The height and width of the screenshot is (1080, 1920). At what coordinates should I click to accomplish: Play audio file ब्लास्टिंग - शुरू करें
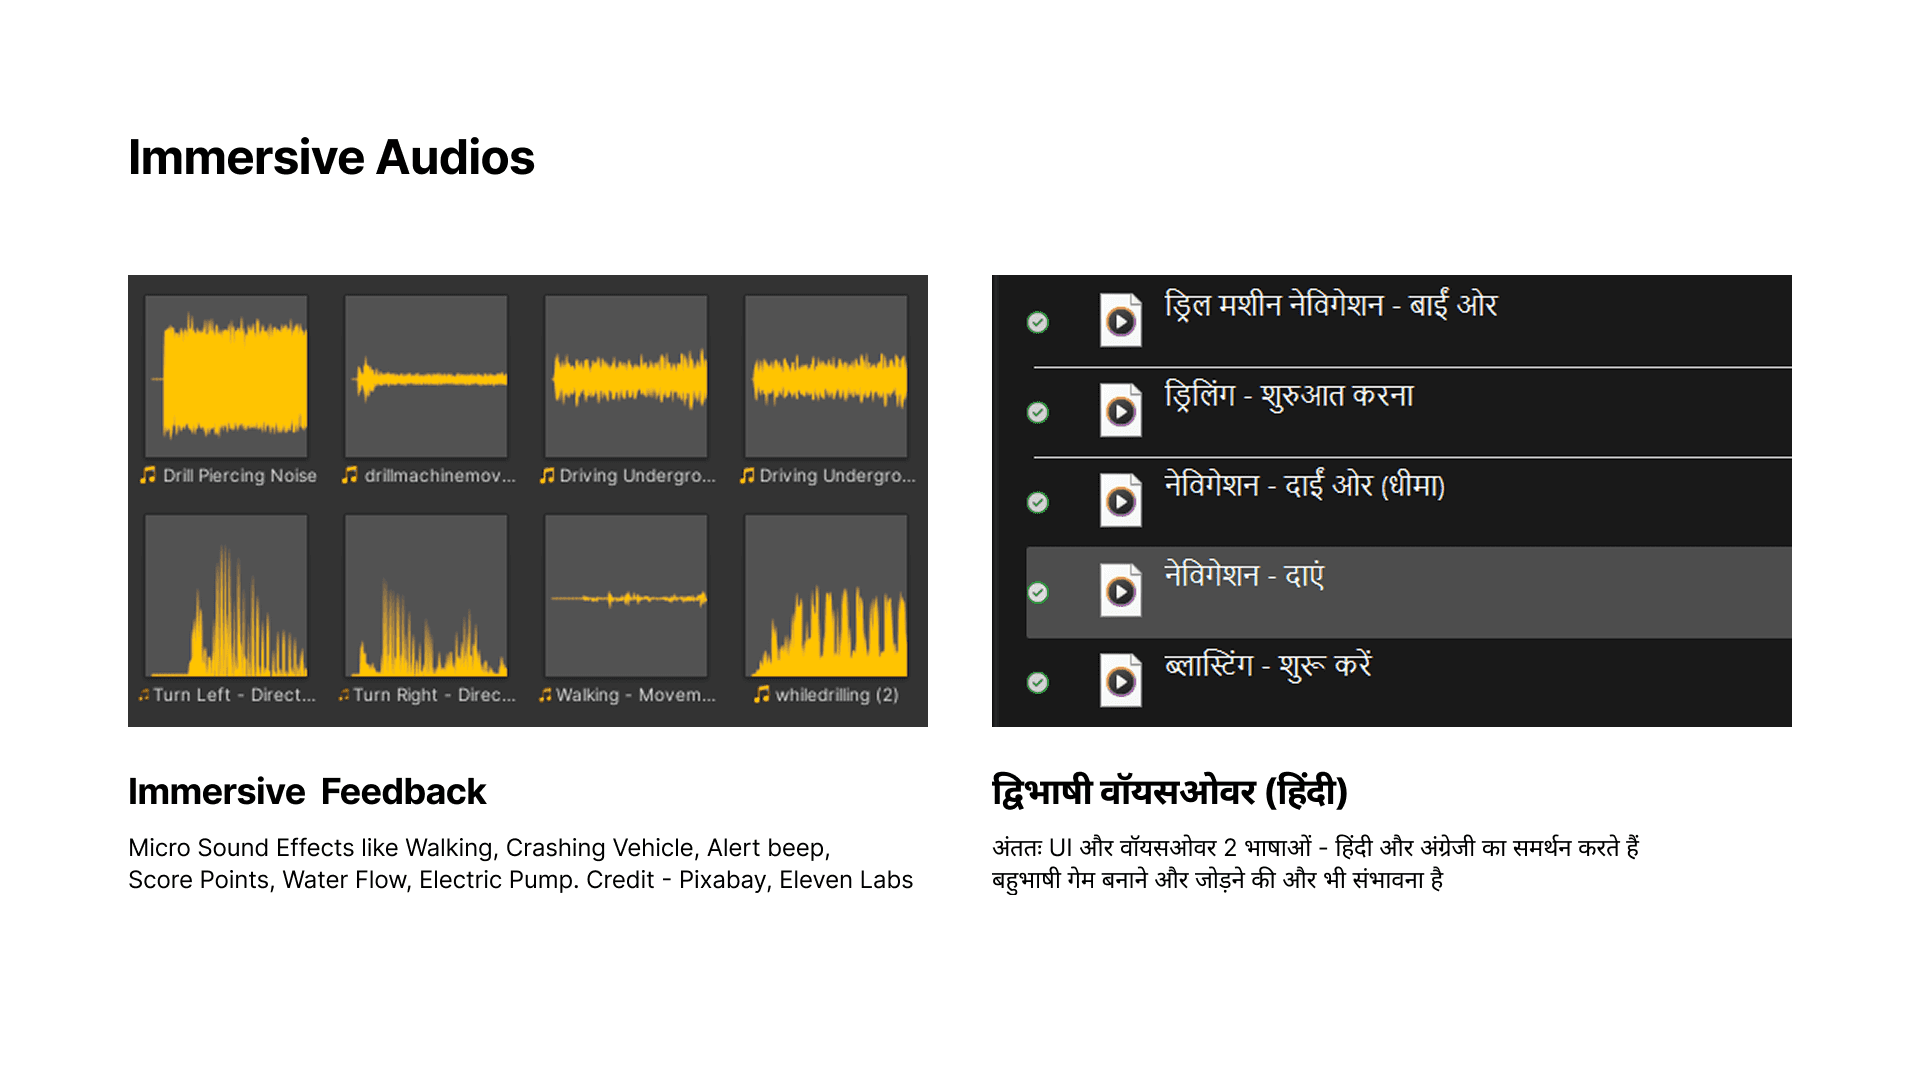1120,681
